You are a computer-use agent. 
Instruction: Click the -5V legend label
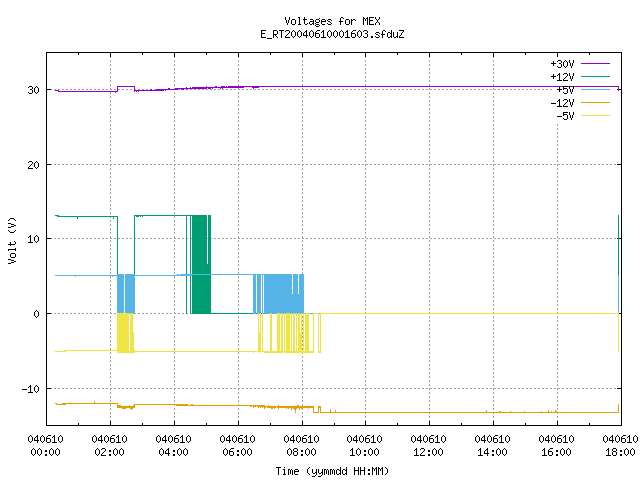pyautogui.click(x=565, y=116)
